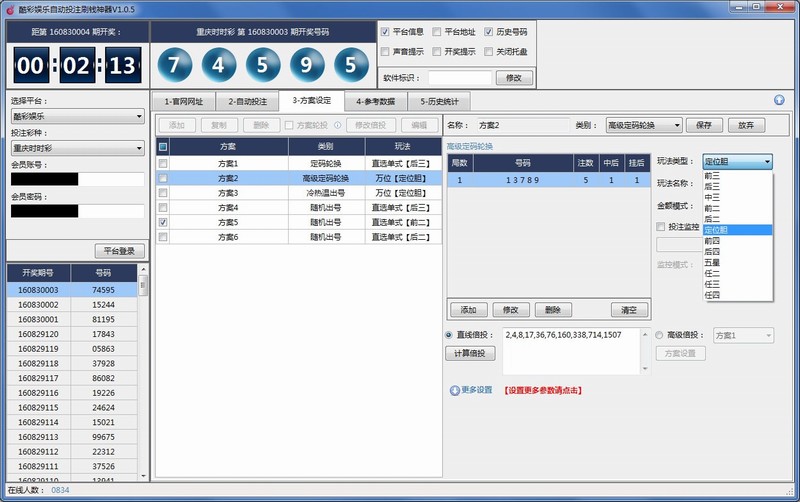Screen dimensions: 800x502
Task: Uncheck the 历史号码 checkbox
Action: click(488, 32)
